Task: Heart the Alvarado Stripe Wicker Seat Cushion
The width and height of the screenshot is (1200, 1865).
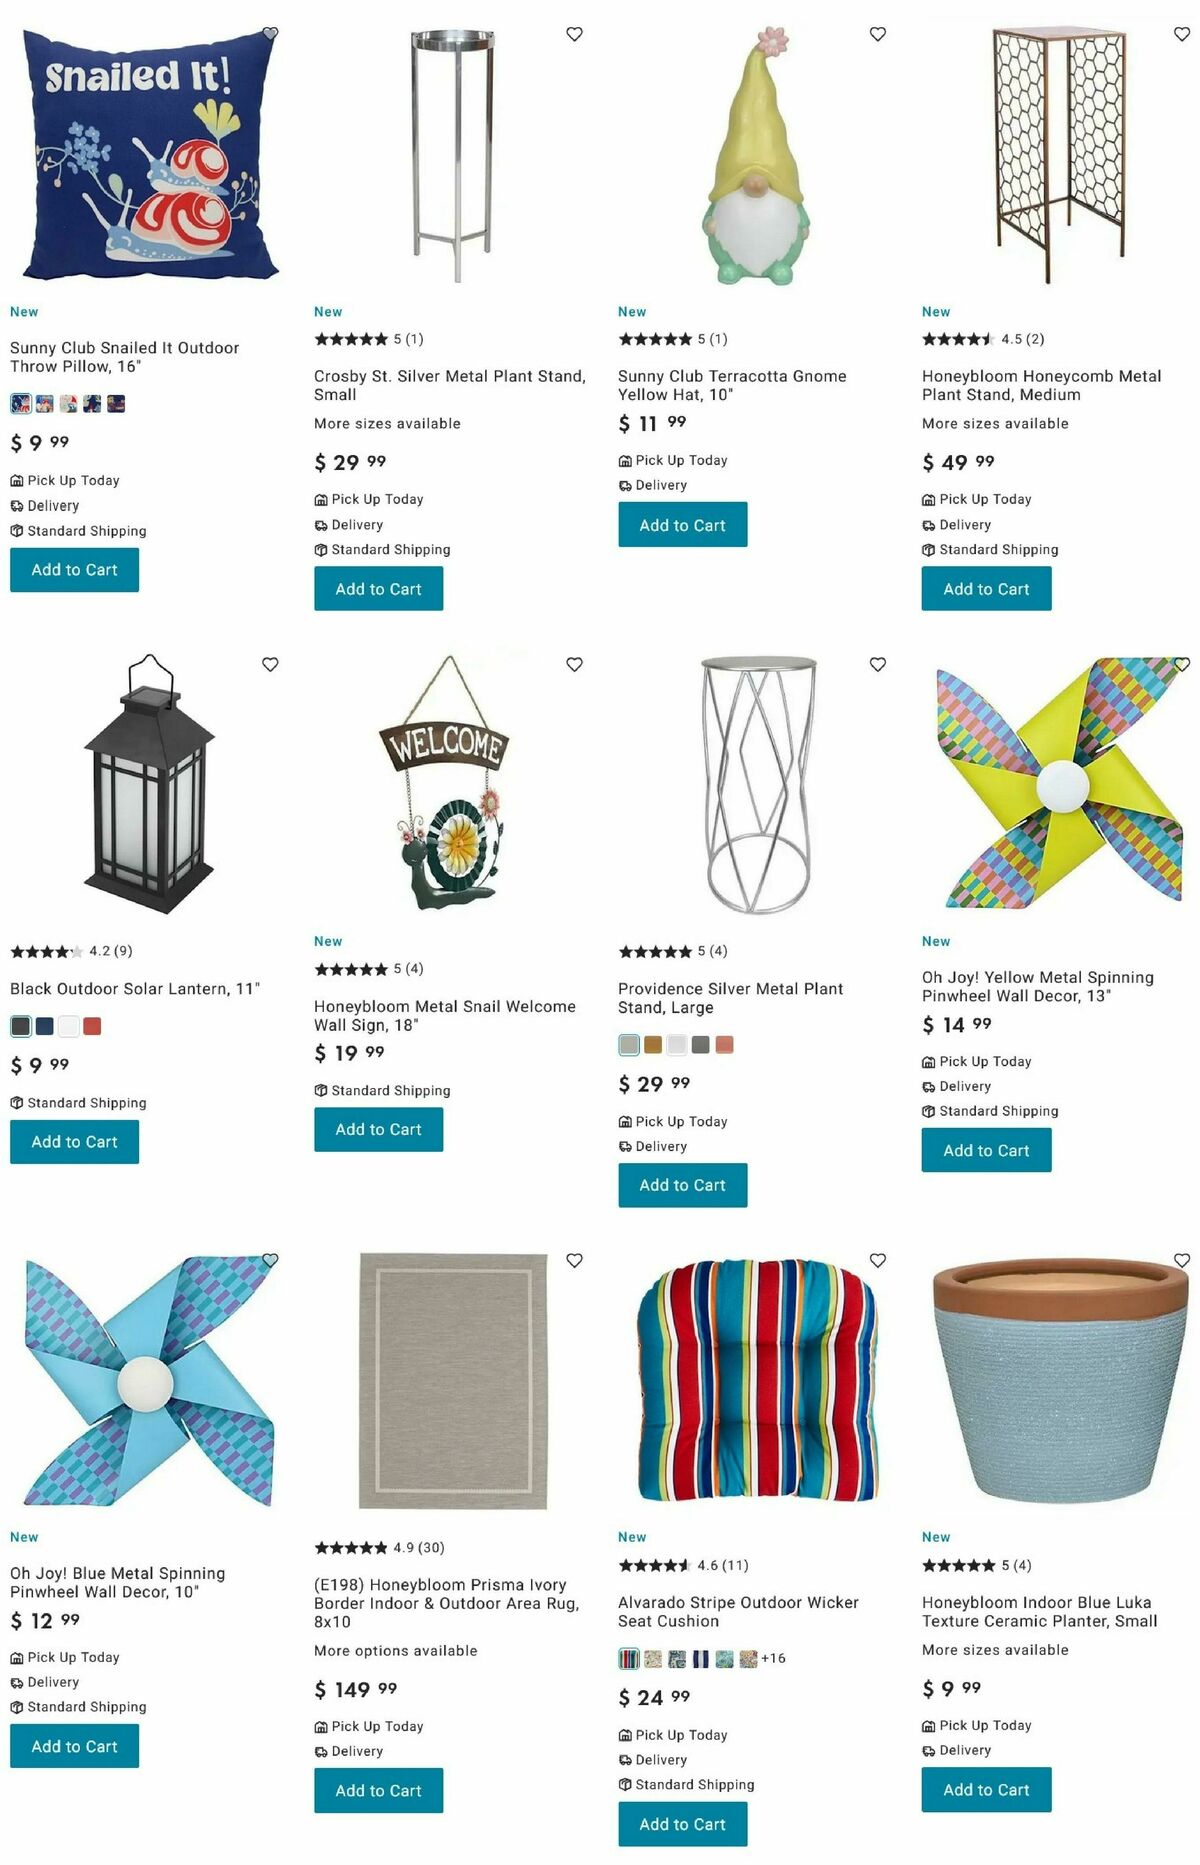Action: click(x=878, y=1260)
